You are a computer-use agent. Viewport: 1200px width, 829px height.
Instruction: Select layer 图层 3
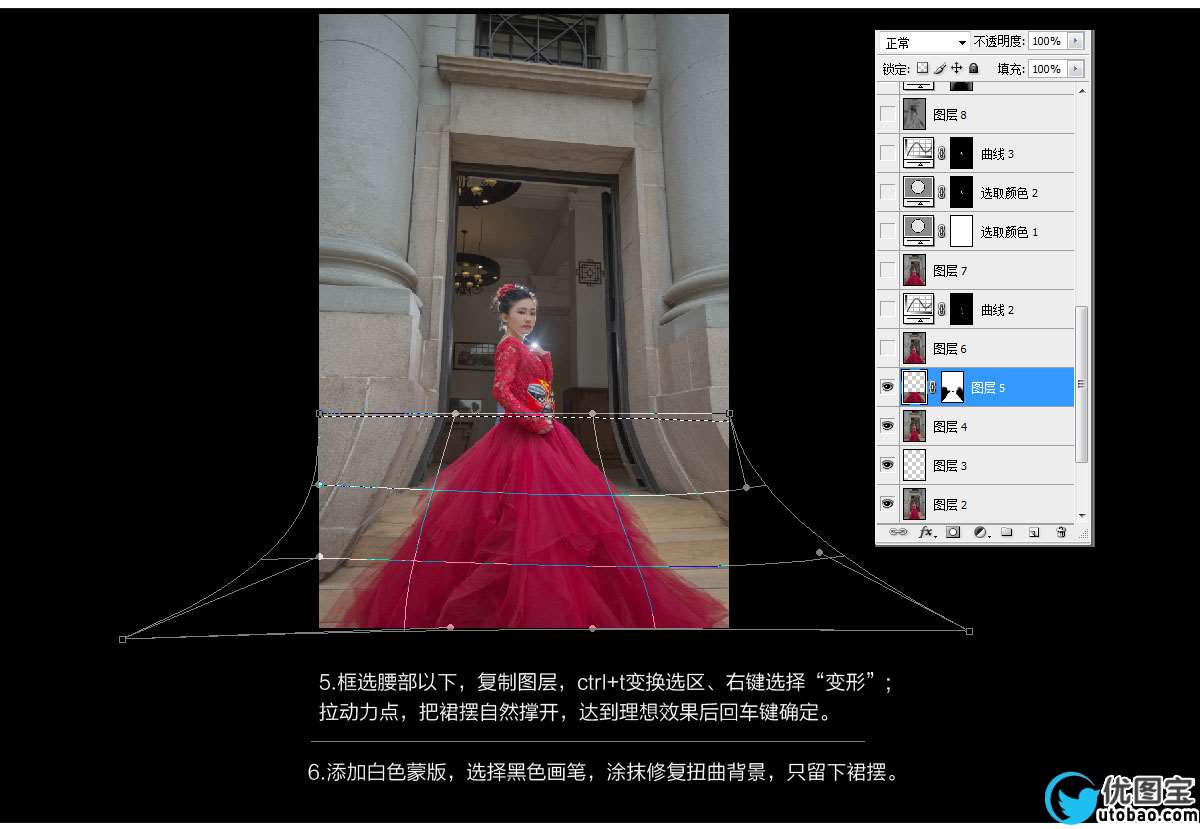(x=950, y=466)
